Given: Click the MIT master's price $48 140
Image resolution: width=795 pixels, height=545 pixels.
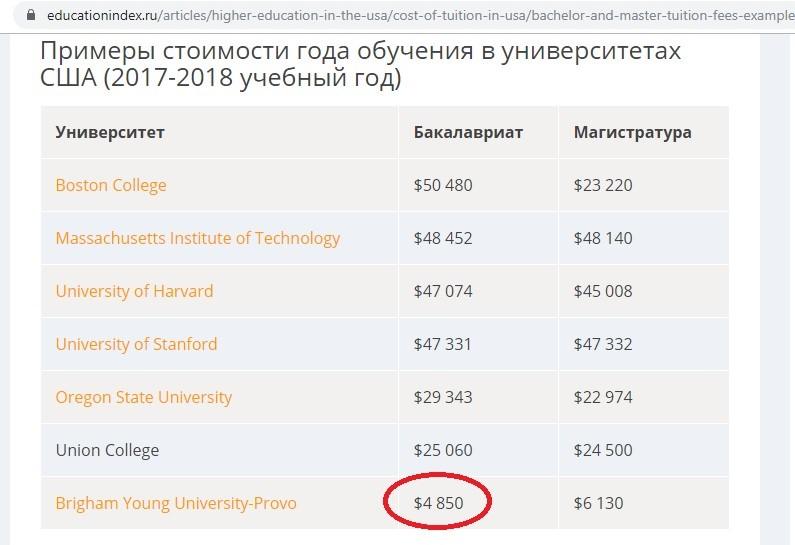Looking at the screenshot, I should click(603, 238).
